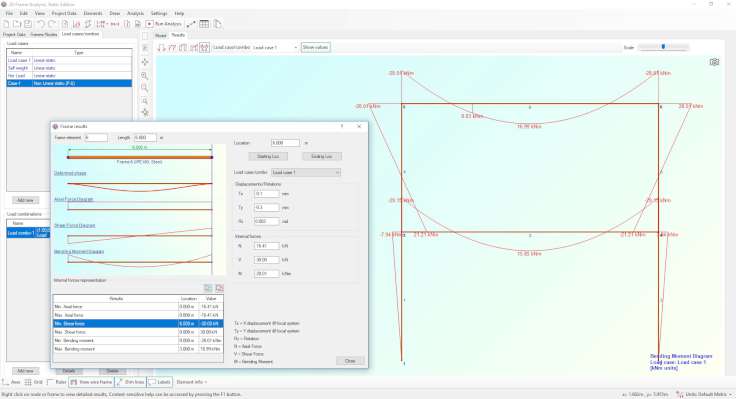Select the Max. Shear force result row
The image size is (736, 399).
click(138, 332)
